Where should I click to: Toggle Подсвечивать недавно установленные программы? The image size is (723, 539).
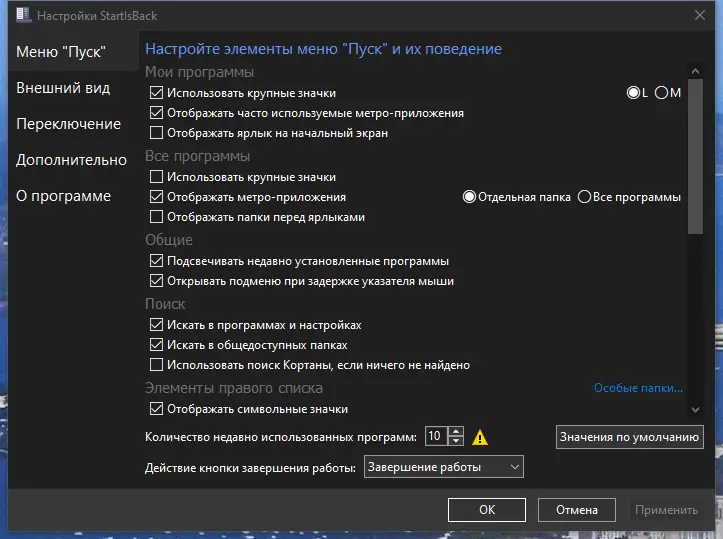pyautogui.click(x=156, y=261)
